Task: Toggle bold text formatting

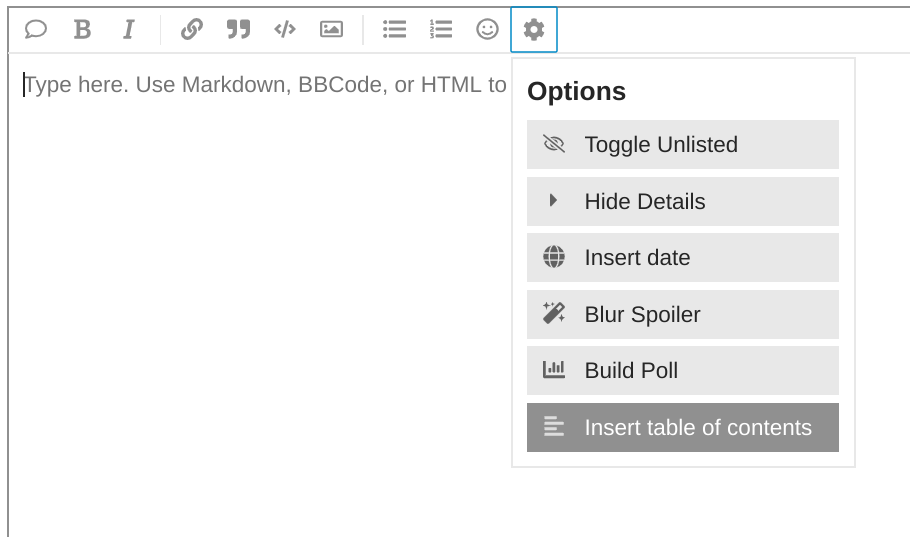Action: pyautogui.click(x=82, y=30)
